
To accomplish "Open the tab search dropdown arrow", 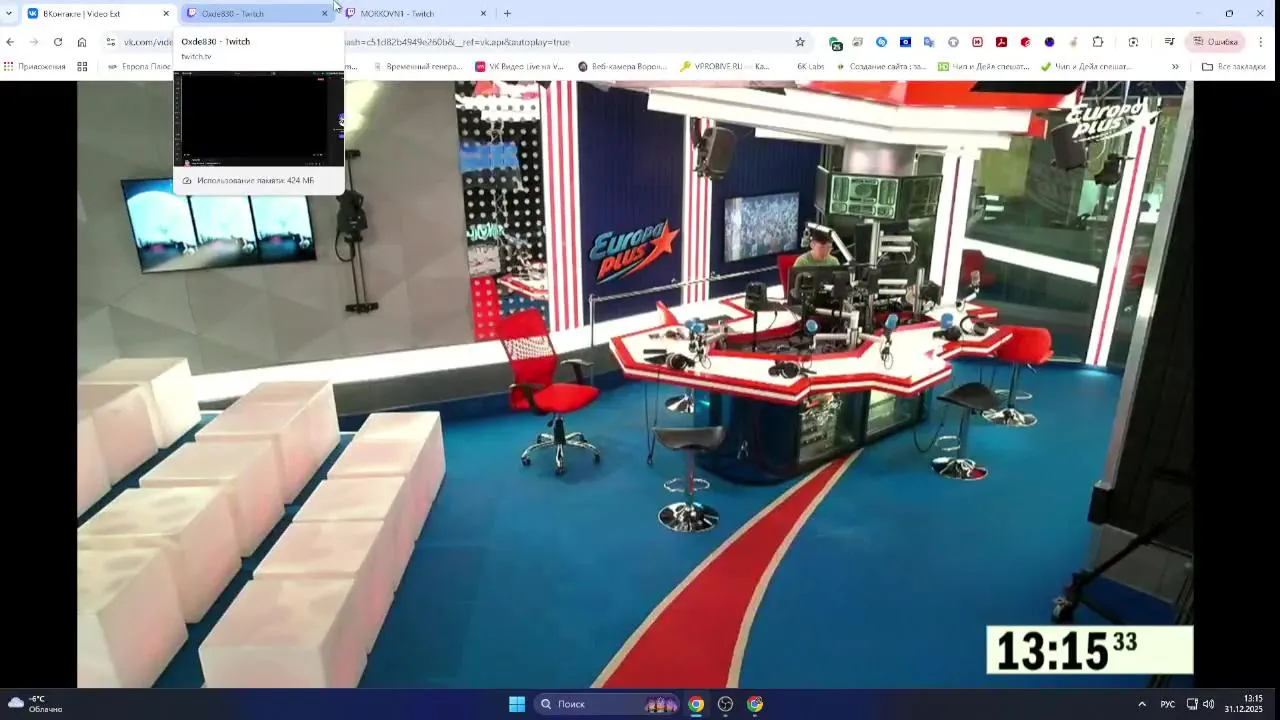I will 9,14.
